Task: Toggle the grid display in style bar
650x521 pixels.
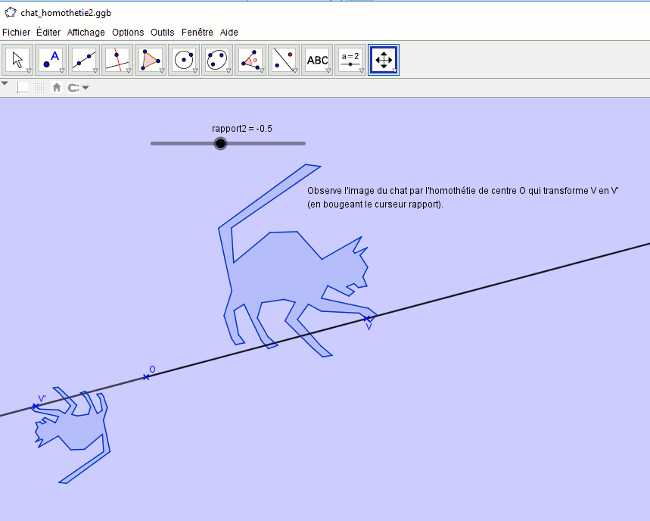Action: [39, 87]
